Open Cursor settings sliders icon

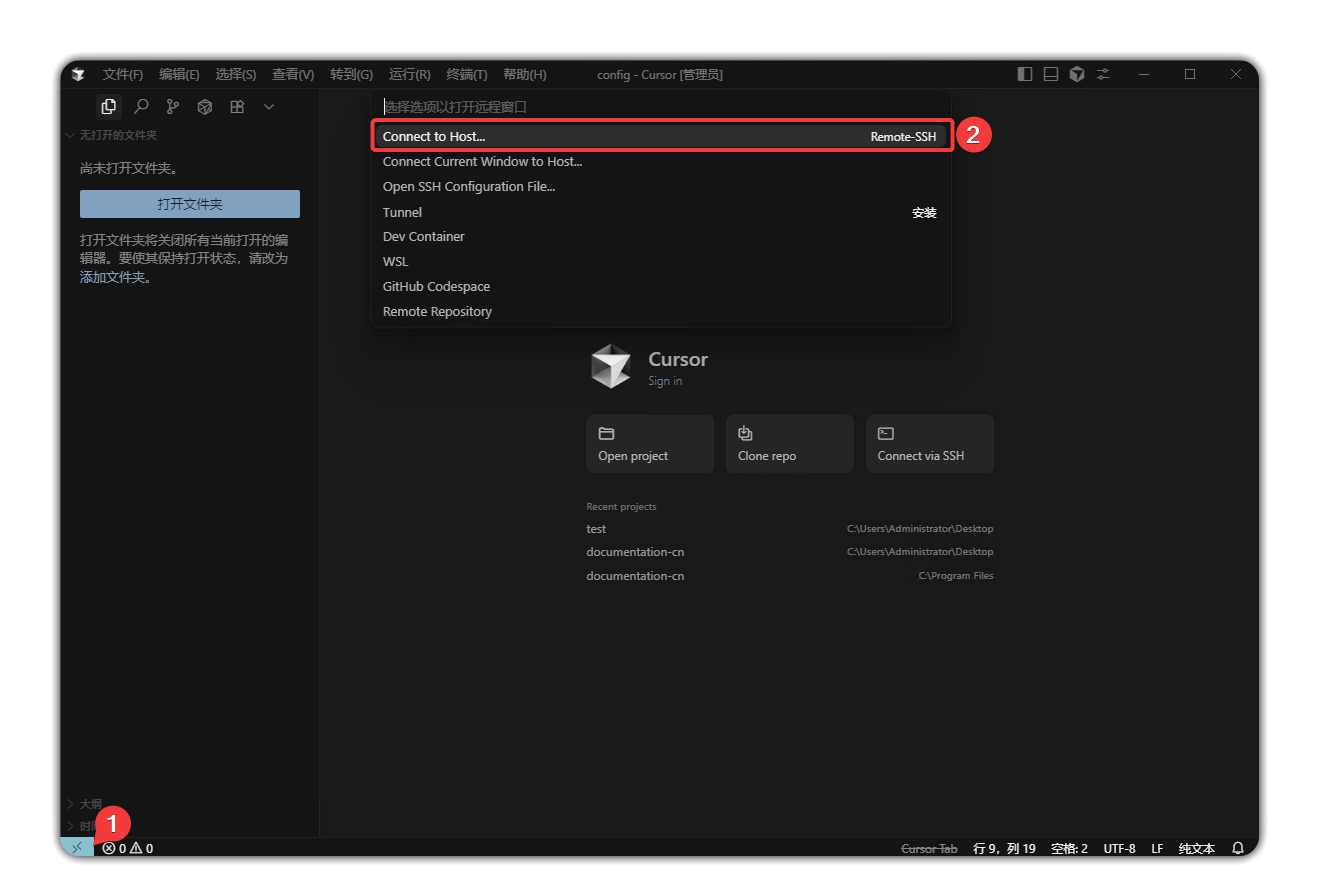tap(1103, 74)
